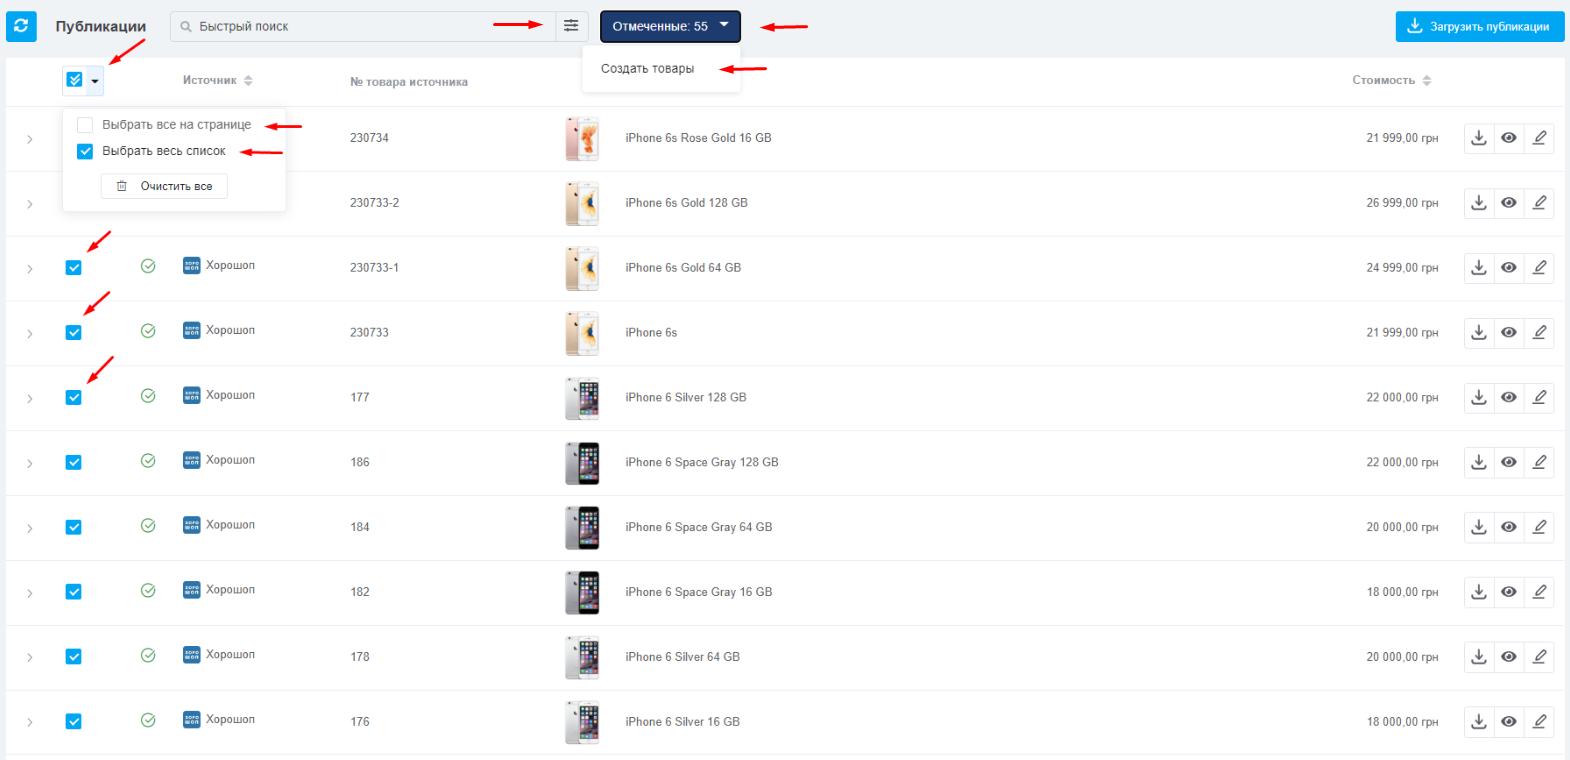Download the iPhone 6s 230733 publication
Image resolution: width=1570 pixels, height=760 pixels.
pos(1479,333)
